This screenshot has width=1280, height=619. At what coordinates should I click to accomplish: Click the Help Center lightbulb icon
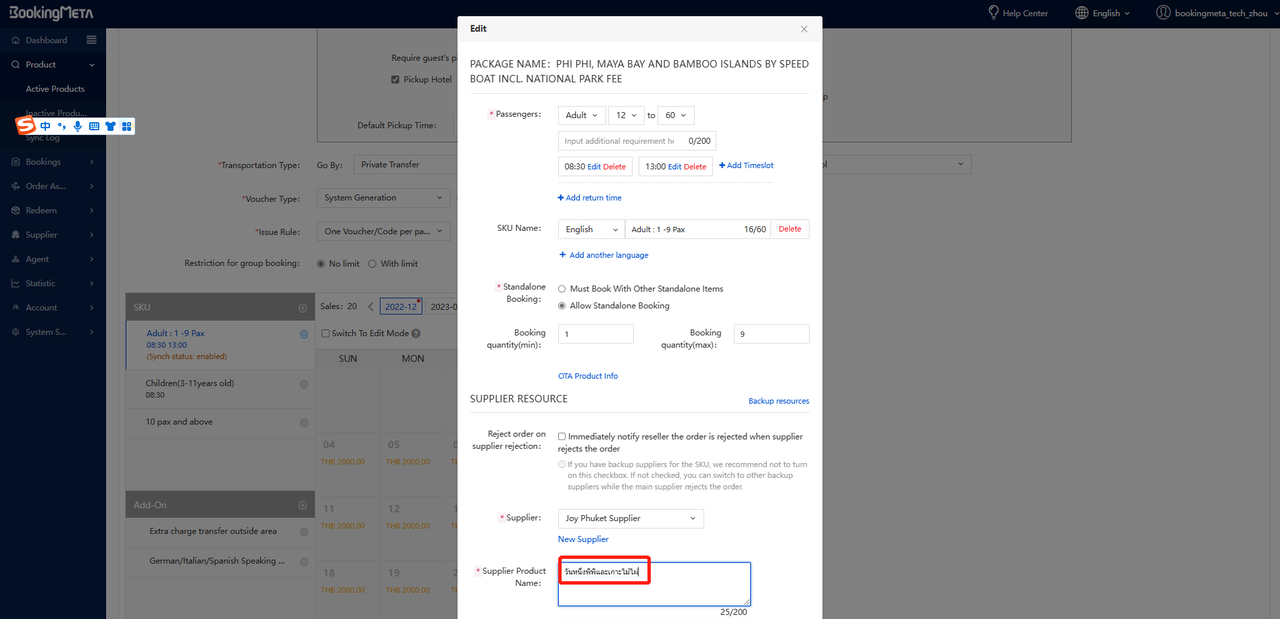click(x=993, y=13)
